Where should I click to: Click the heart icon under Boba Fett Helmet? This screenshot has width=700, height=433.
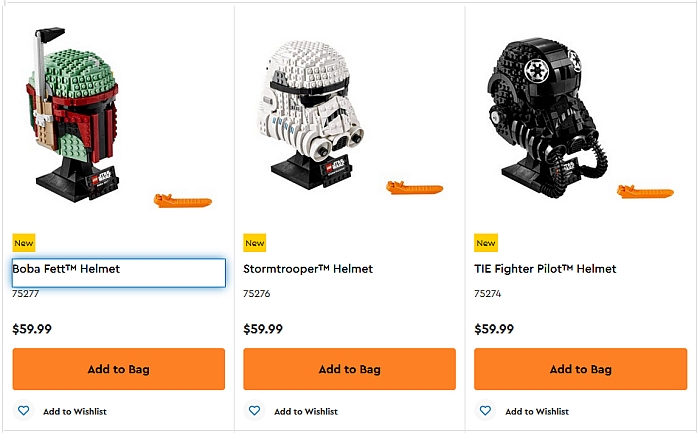pos(23,410)
